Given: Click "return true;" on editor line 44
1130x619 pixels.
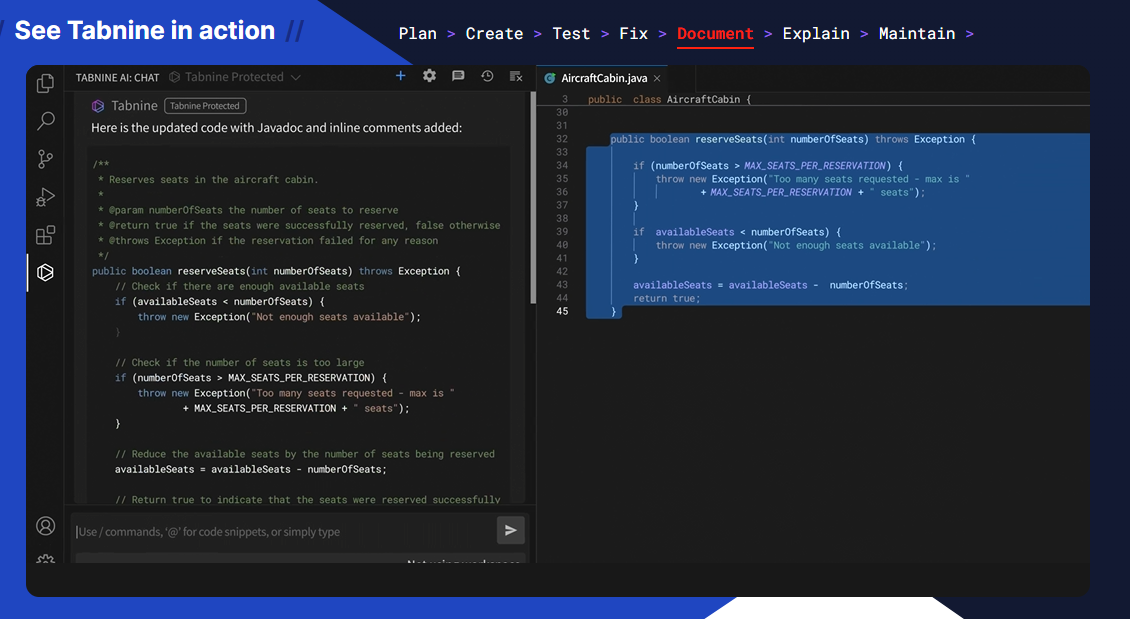Looking at the screenshot, I should [x=667, y=298].
